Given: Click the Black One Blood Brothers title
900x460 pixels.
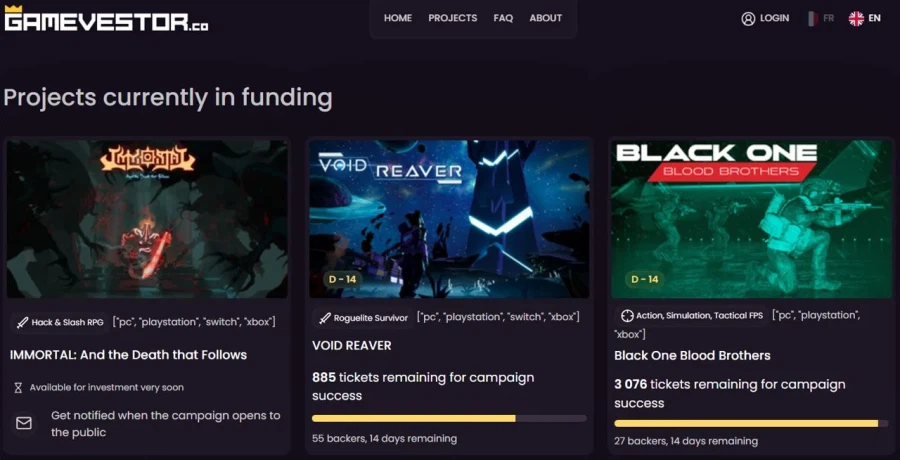Looking at the screenshot, I should point(692,355).
